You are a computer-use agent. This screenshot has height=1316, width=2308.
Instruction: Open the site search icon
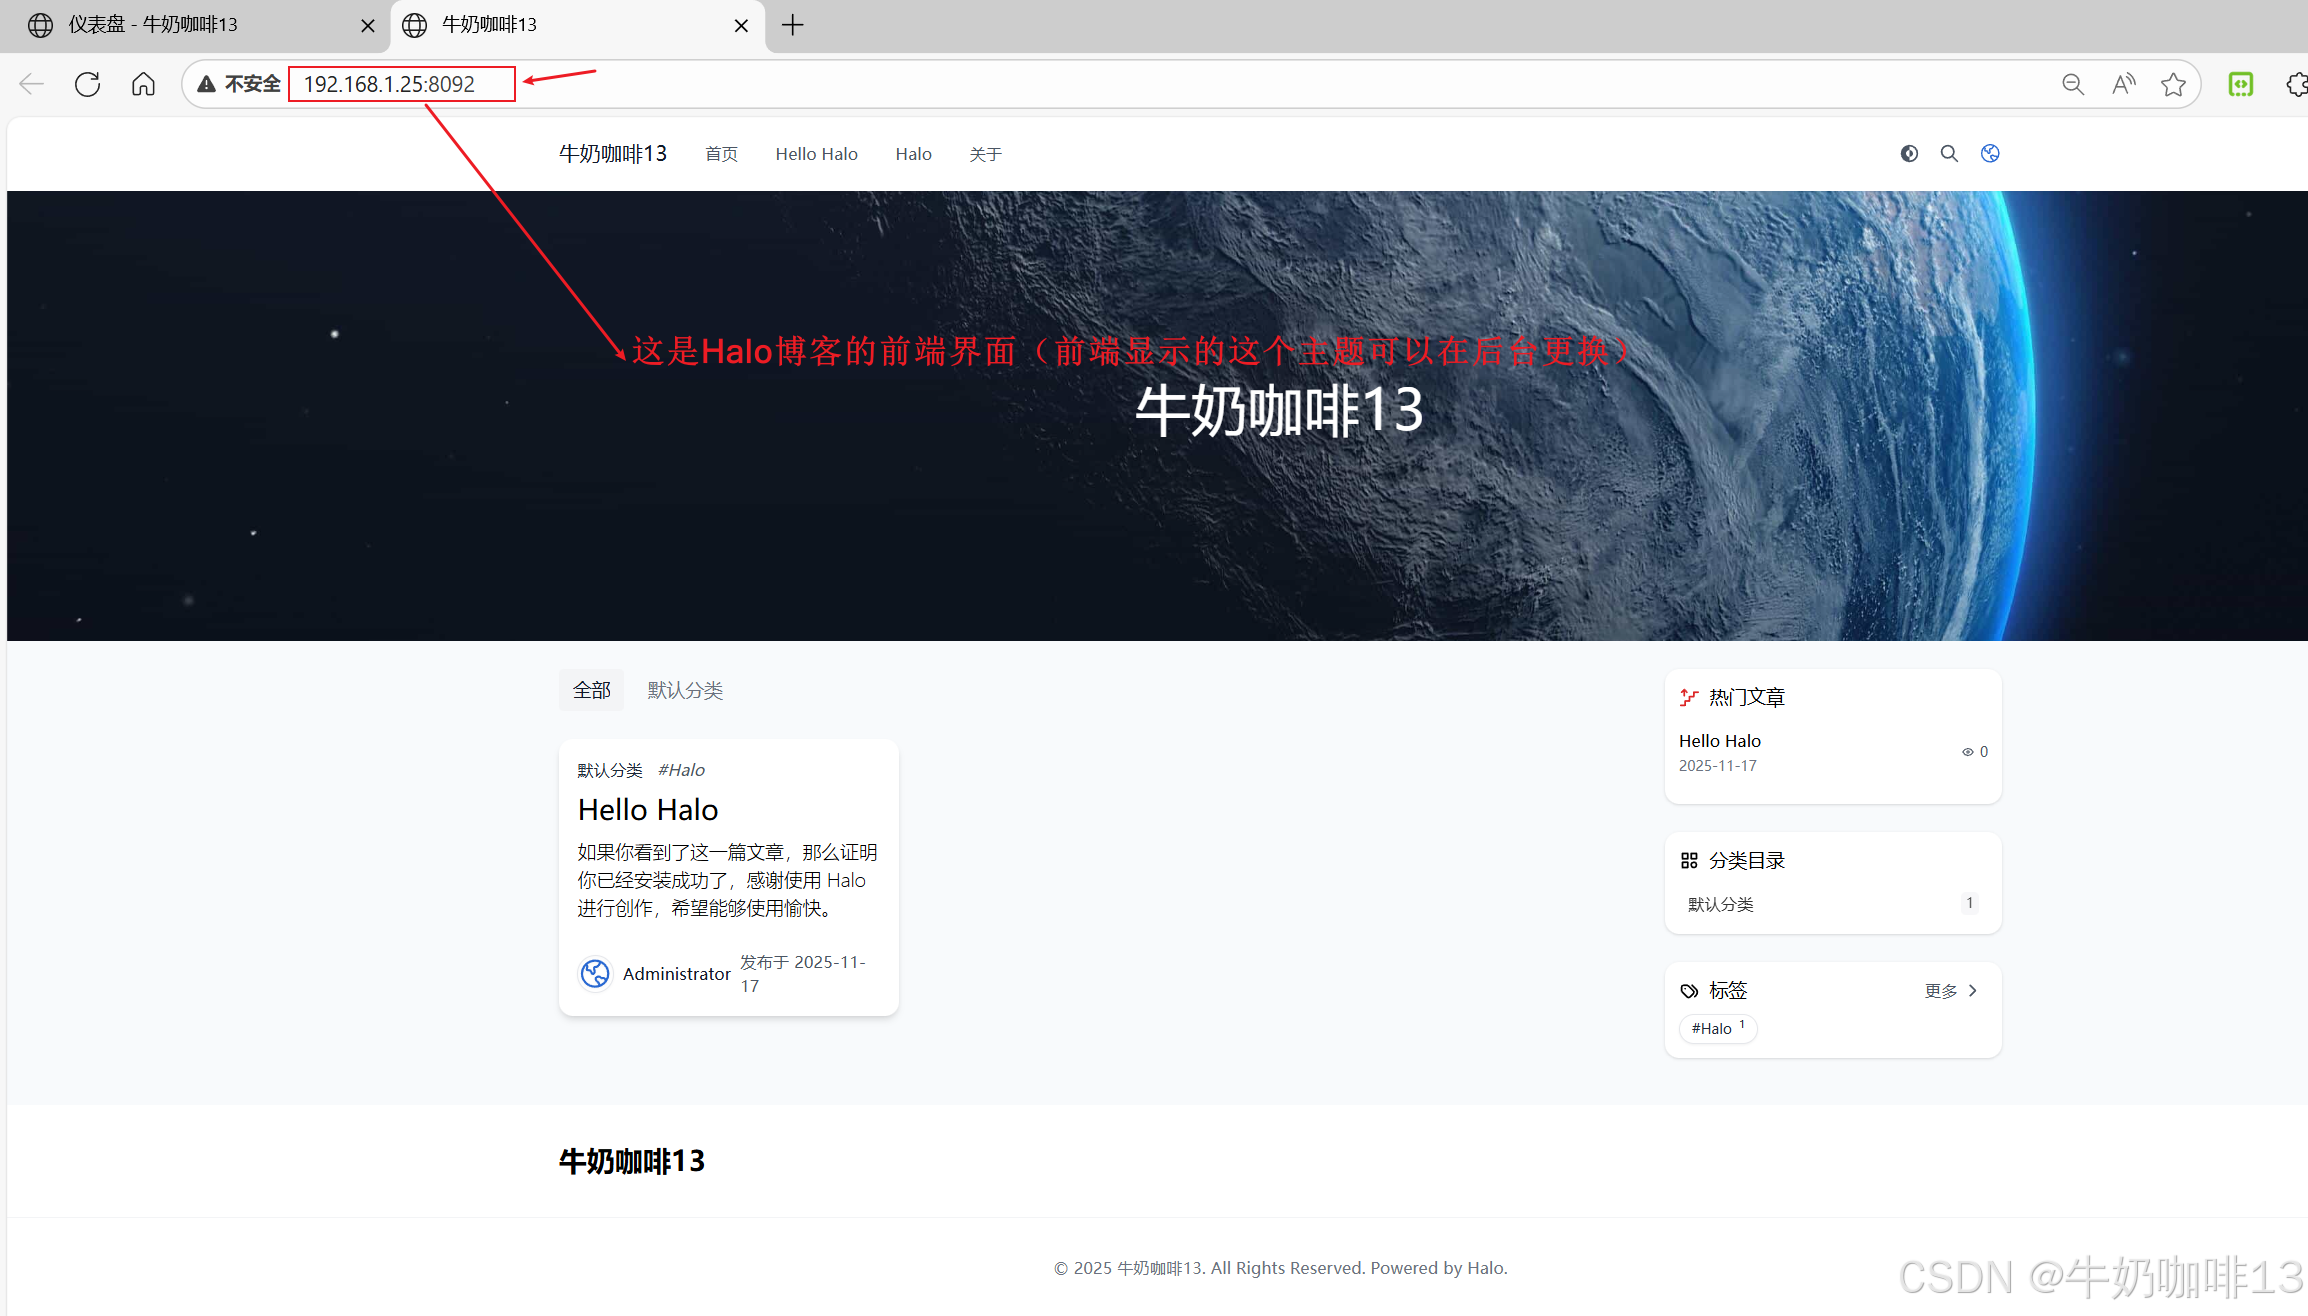[x=1949, y=153]
